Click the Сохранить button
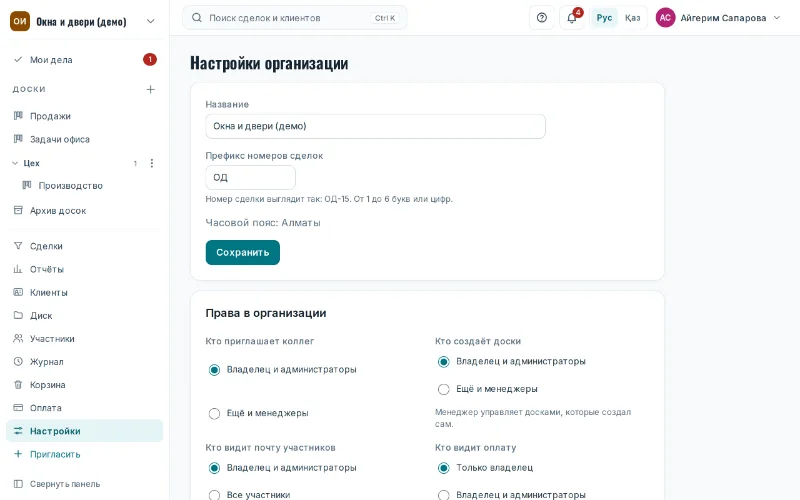The width and height of the screenshot is (800, 500). [243, 253]
